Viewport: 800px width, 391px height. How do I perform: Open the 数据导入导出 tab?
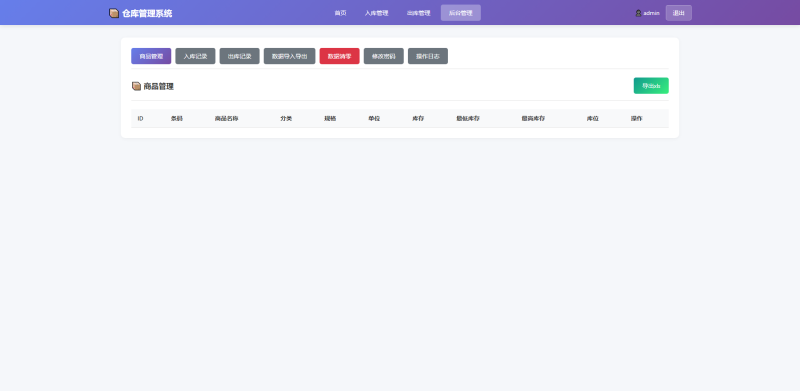click(289, 56)
